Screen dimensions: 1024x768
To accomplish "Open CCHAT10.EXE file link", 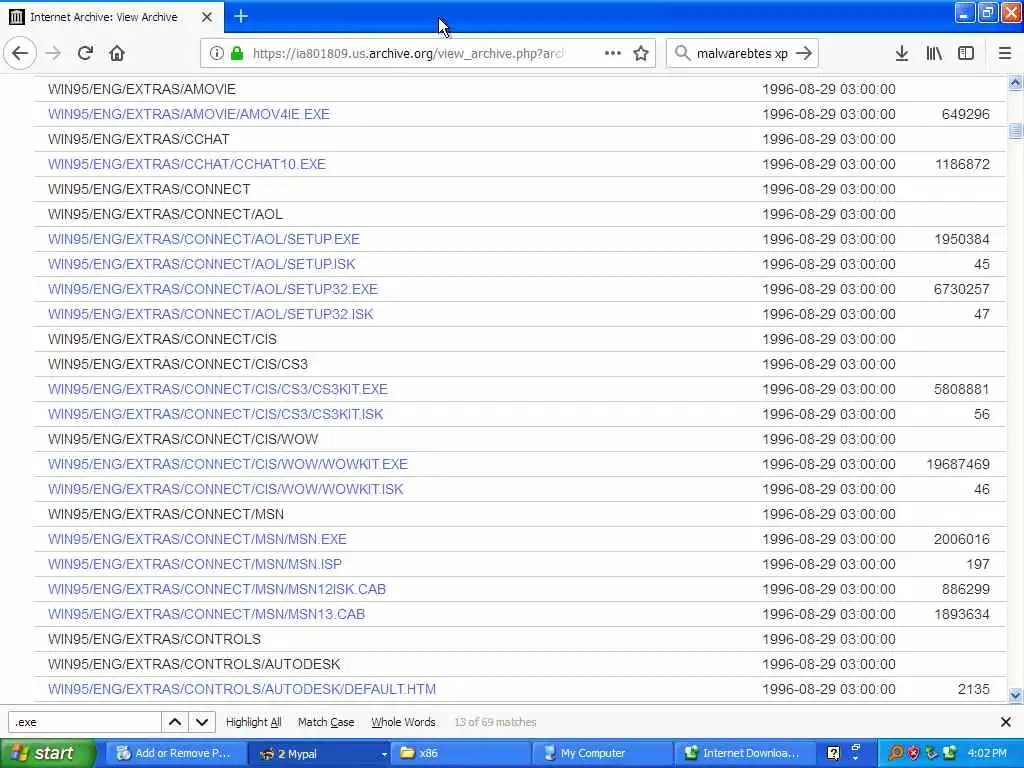I will click(x=187, y=164).
